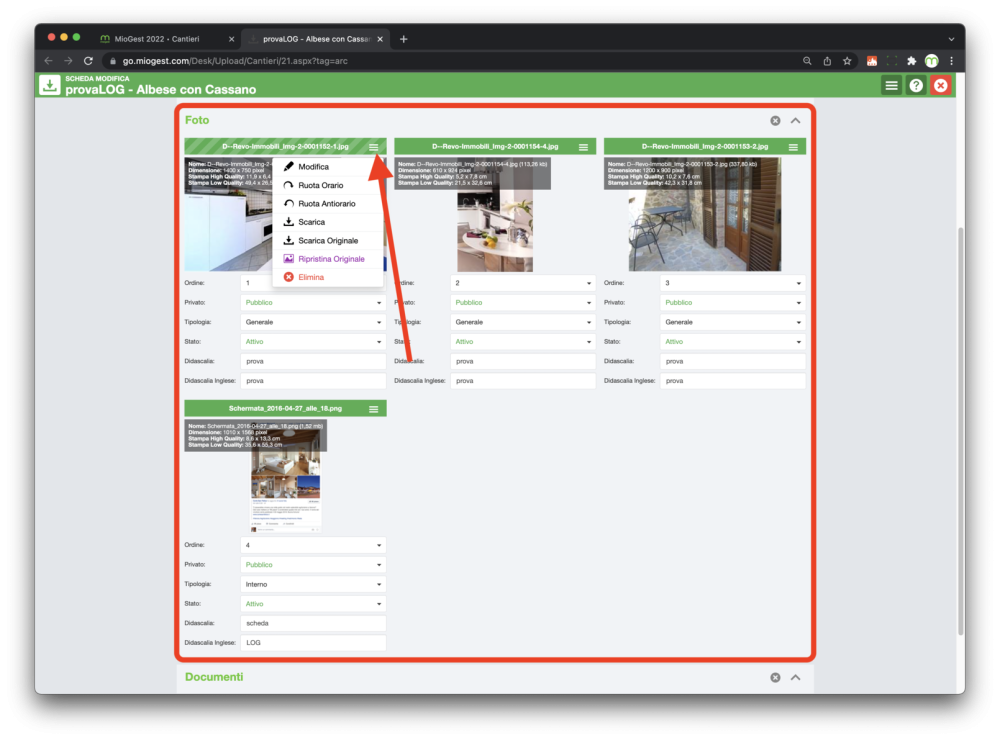Click the page vertical scrollbar

coord(960,431)
